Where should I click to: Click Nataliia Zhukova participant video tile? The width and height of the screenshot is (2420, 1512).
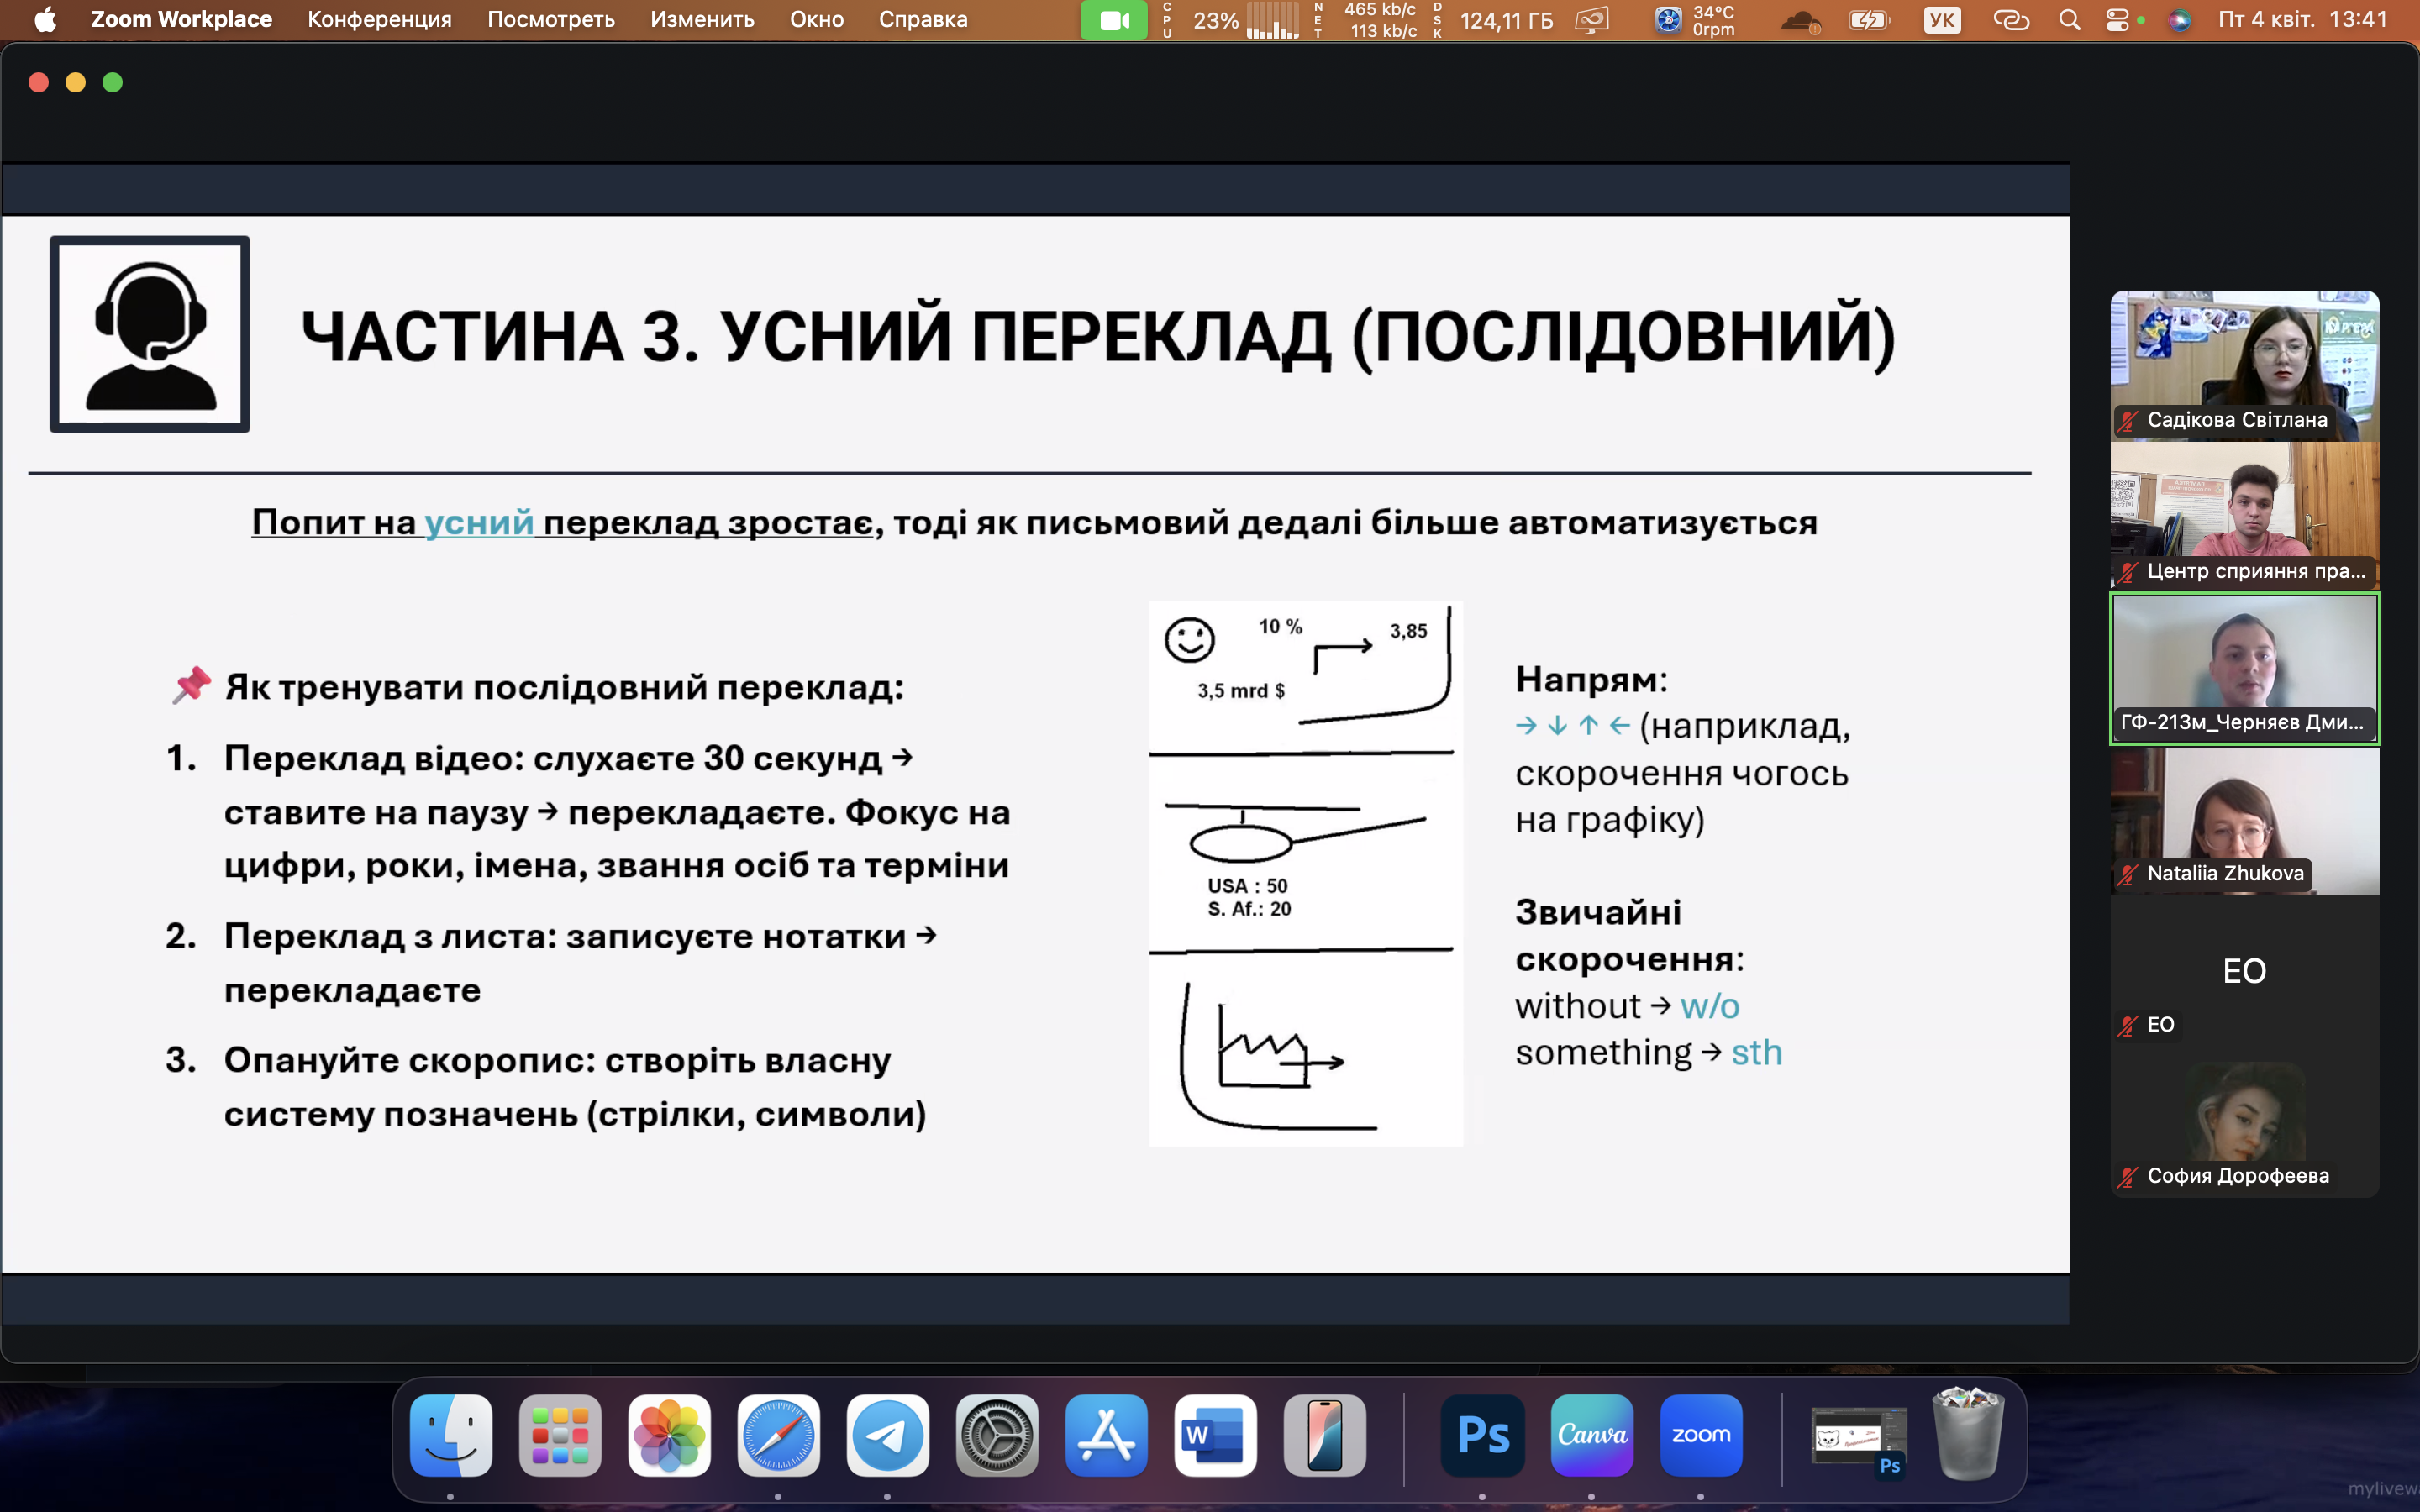[x=2244, y=820]
